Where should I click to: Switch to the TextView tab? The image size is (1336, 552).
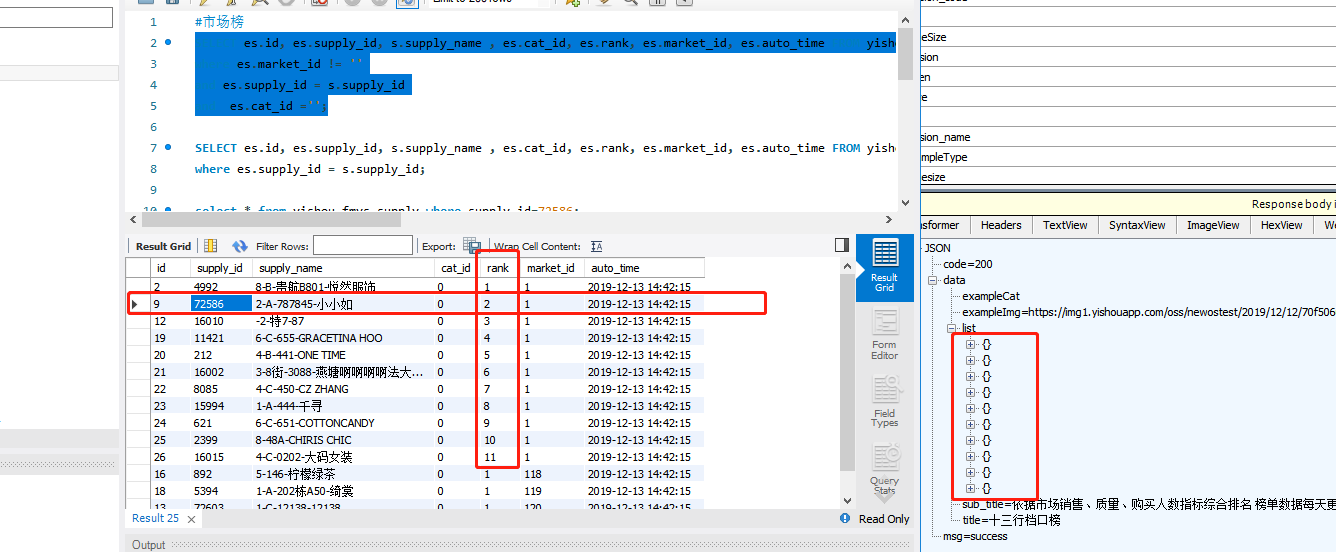pyautogui.click(x=1065, y=225)
